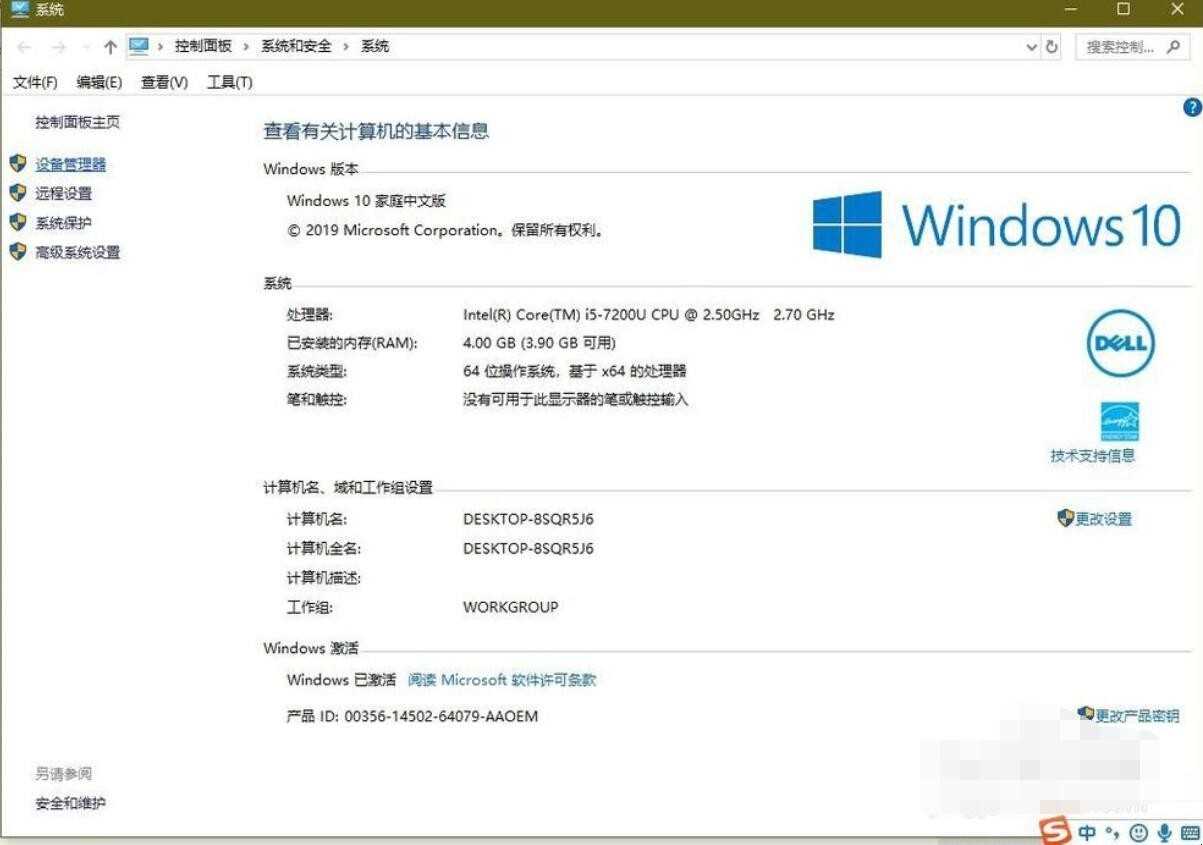Click the 产品 ID 00356-14502-64079-AAOEM text
Image resolution: width=1203 pixels, height=845 pixels.
412,716
